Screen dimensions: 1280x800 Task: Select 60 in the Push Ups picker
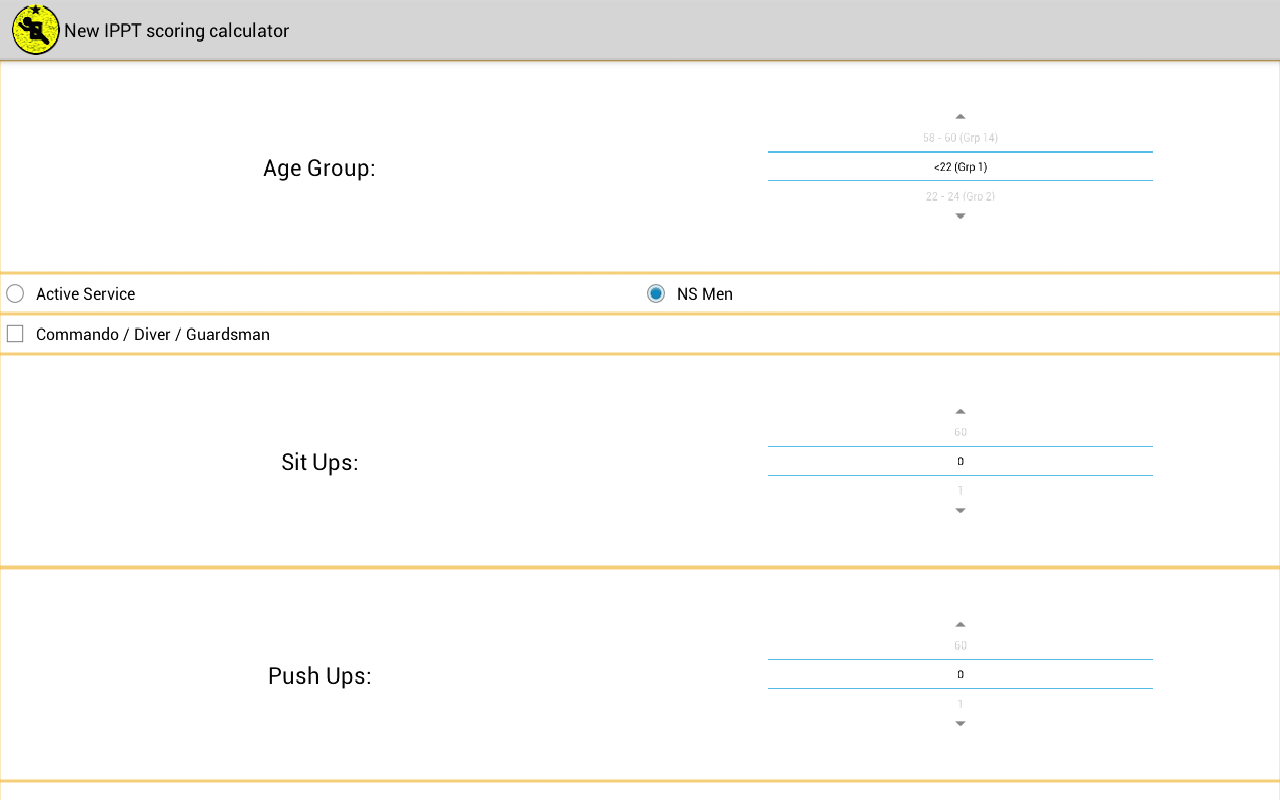[x=960, y=645]
